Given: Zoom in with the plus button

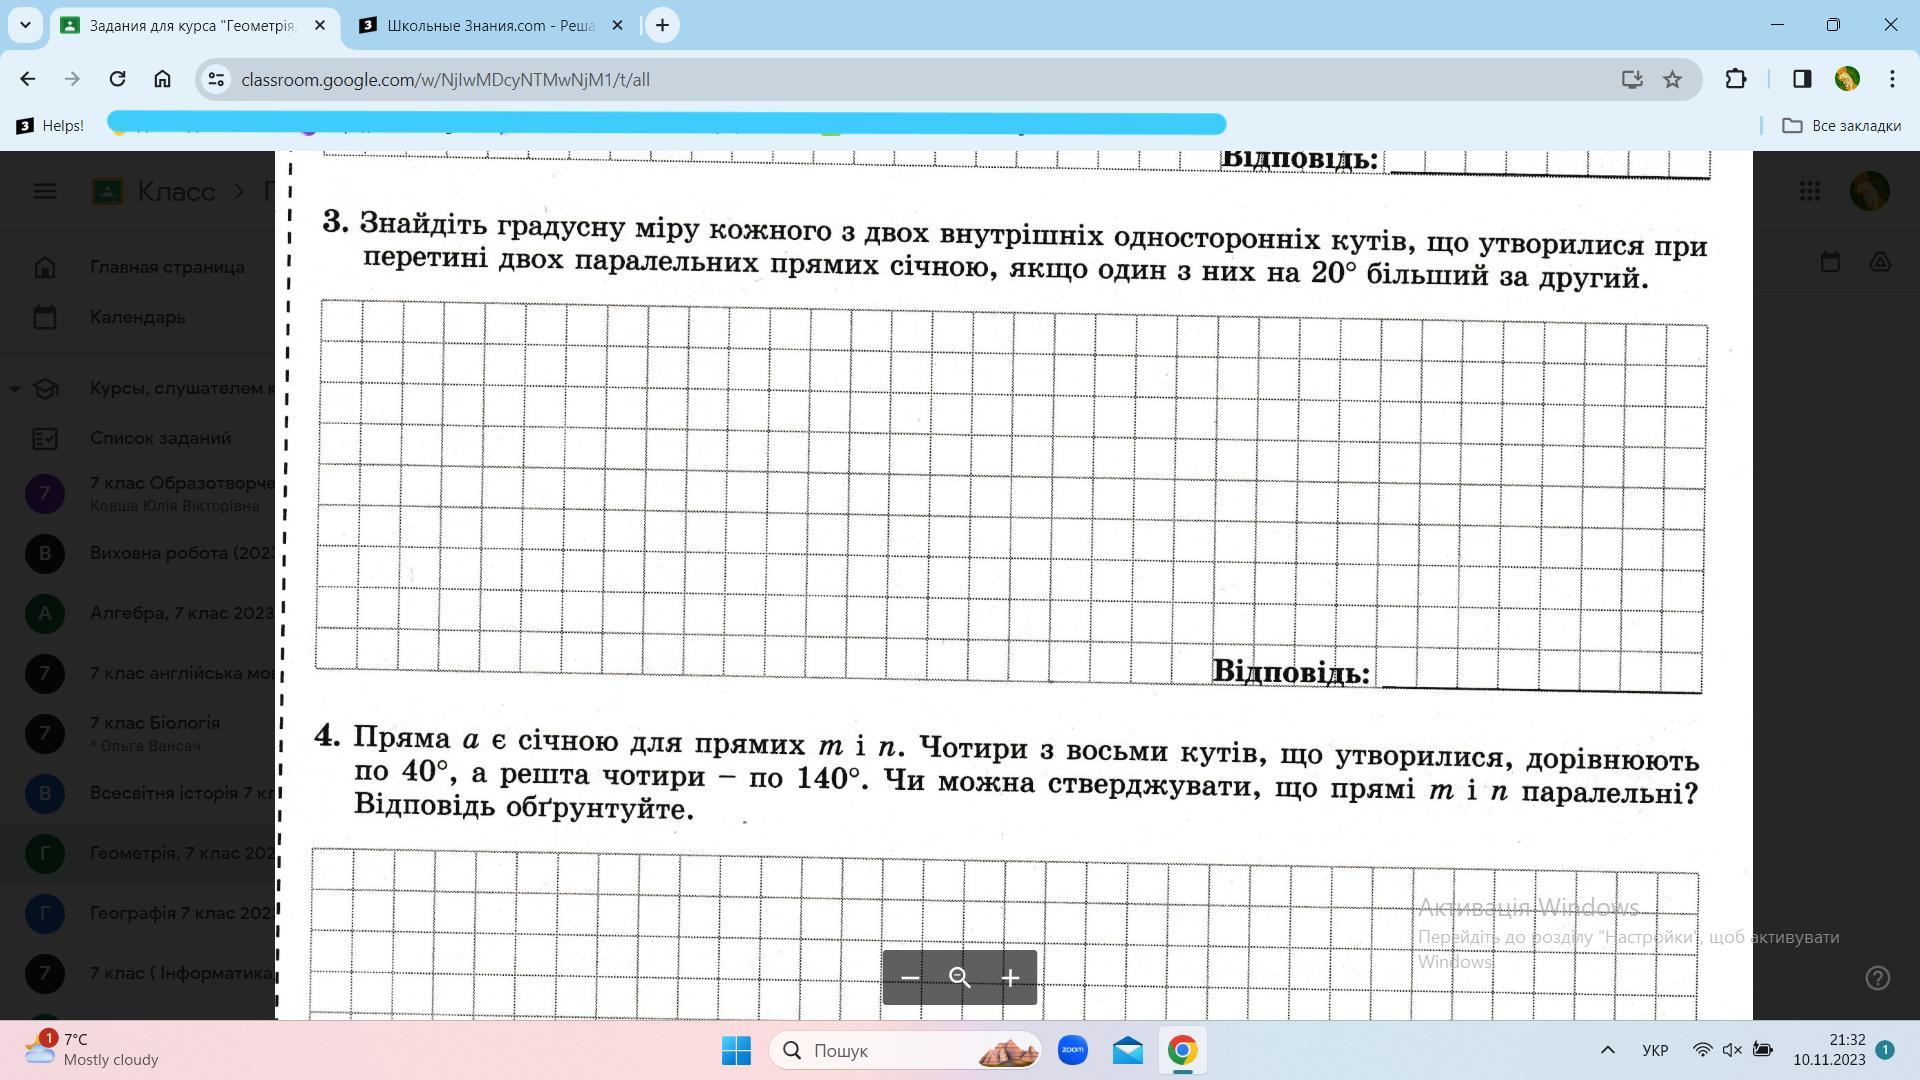Looking at the screenshot, I should pyautogui.click(x=1010, y=978).
